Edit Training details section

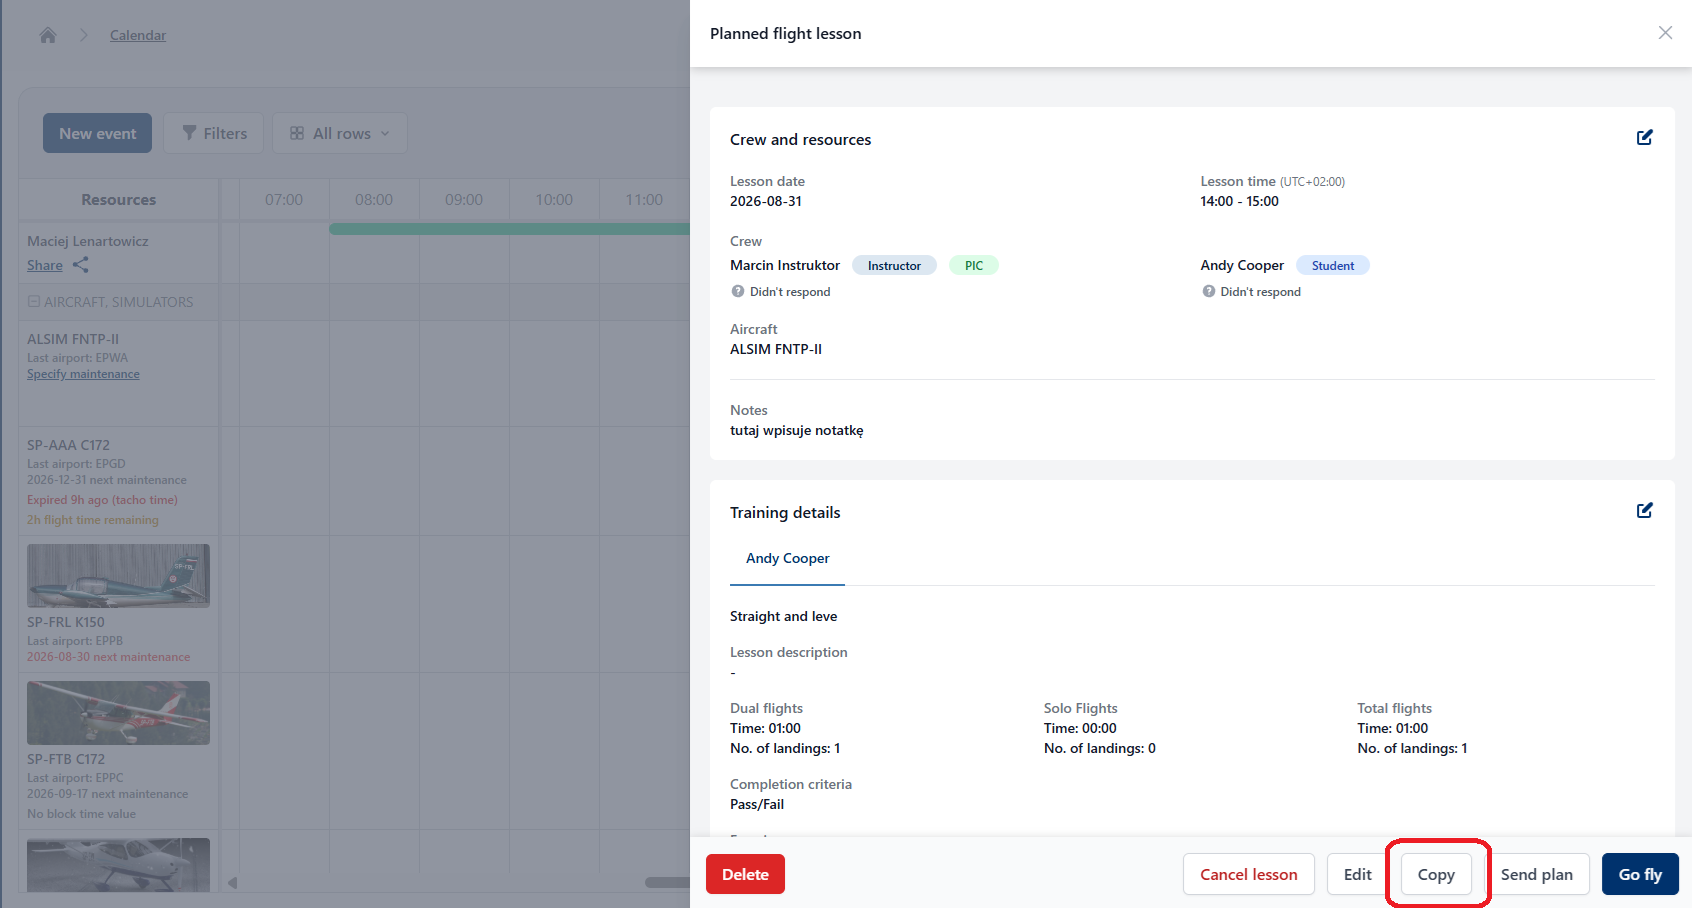point(1644,511)
